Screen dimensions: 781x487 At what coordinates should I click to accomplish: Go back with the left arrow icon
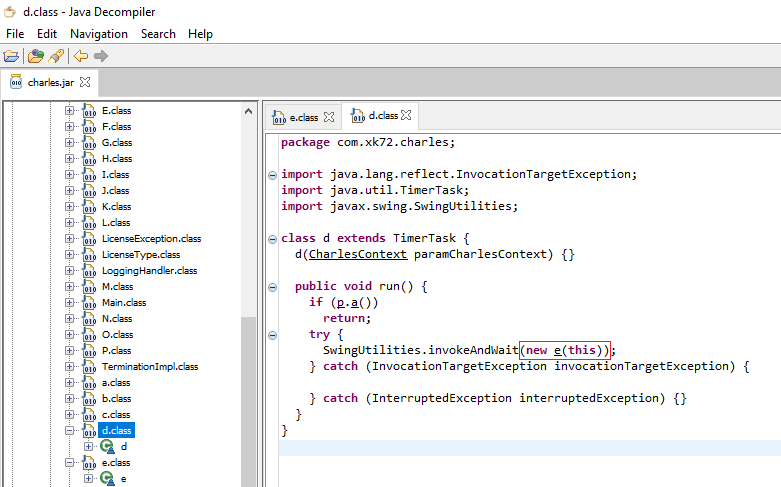pos(81,56)
